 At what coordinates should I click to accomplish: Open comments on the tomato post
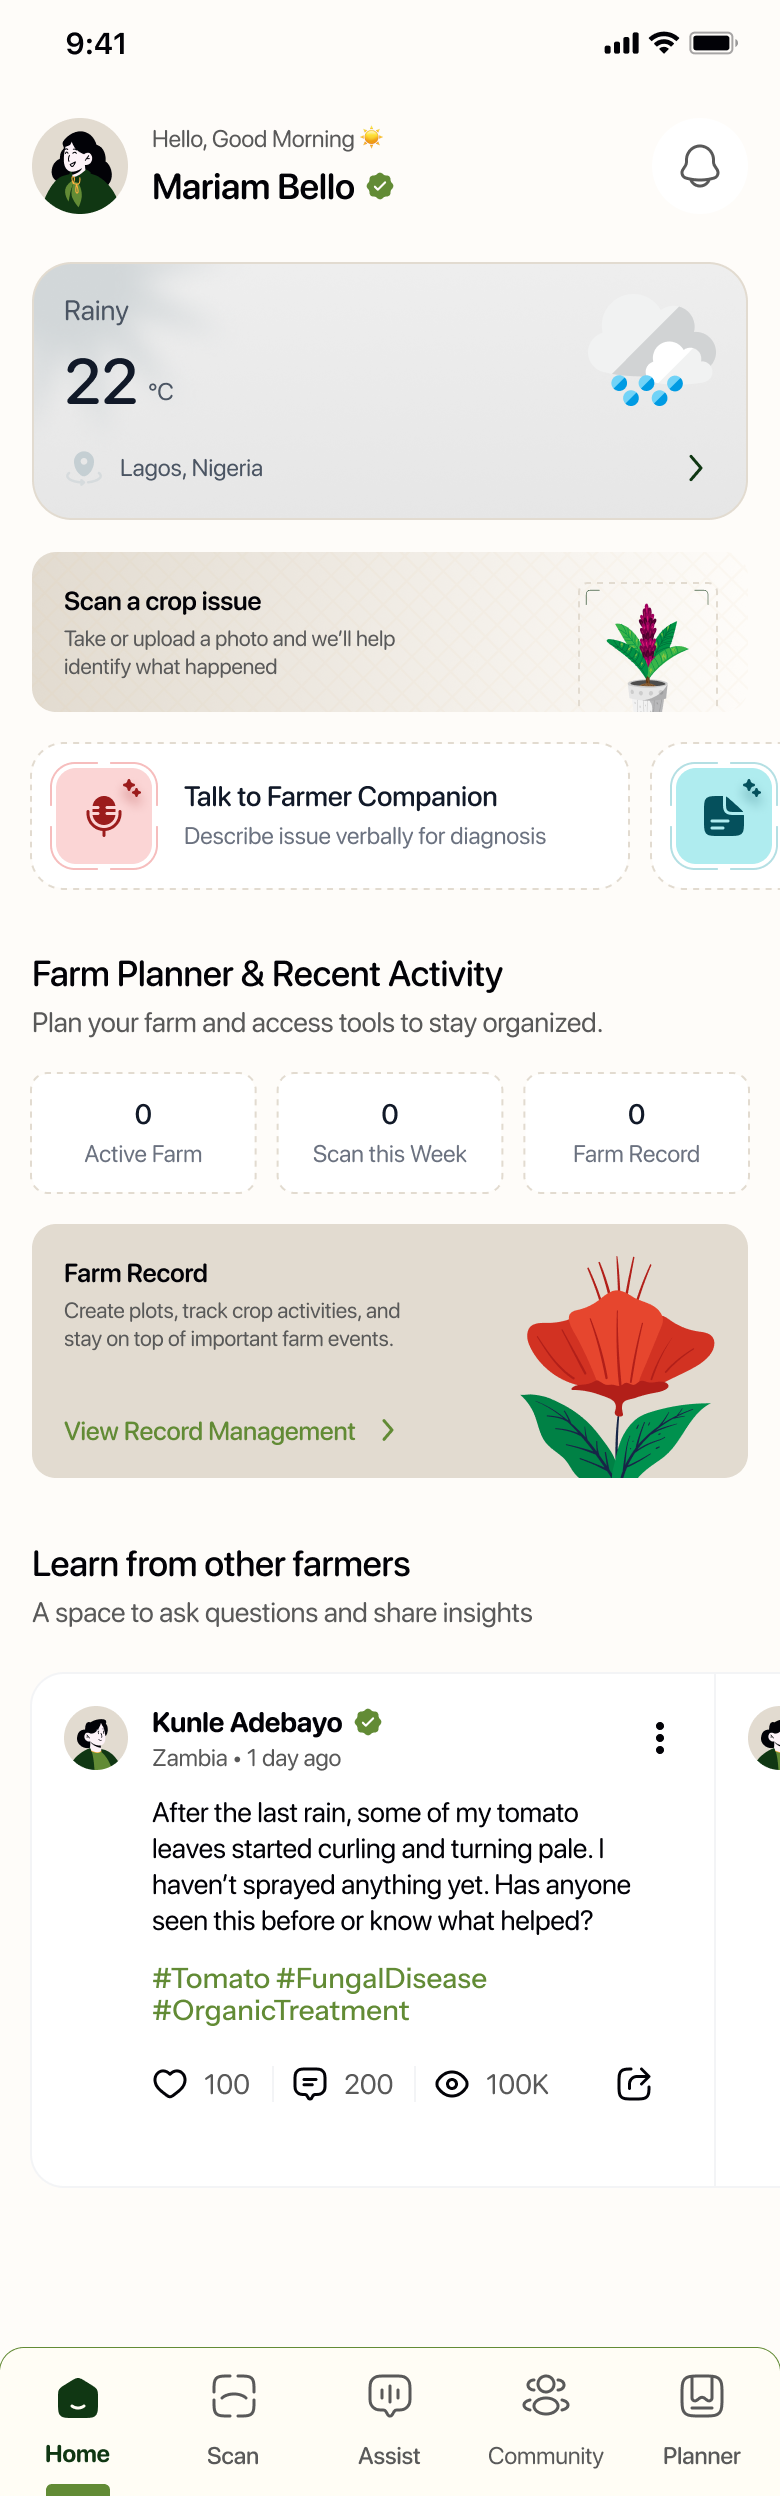(x=310, y=2084)
